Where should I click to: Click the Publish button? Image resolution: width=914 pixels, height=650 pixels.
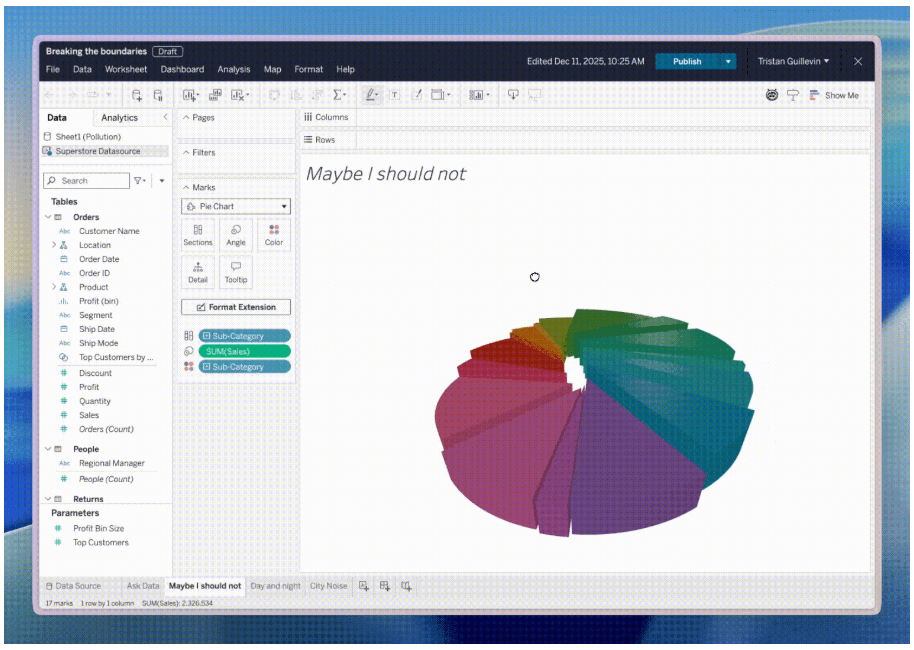[687, 62]
